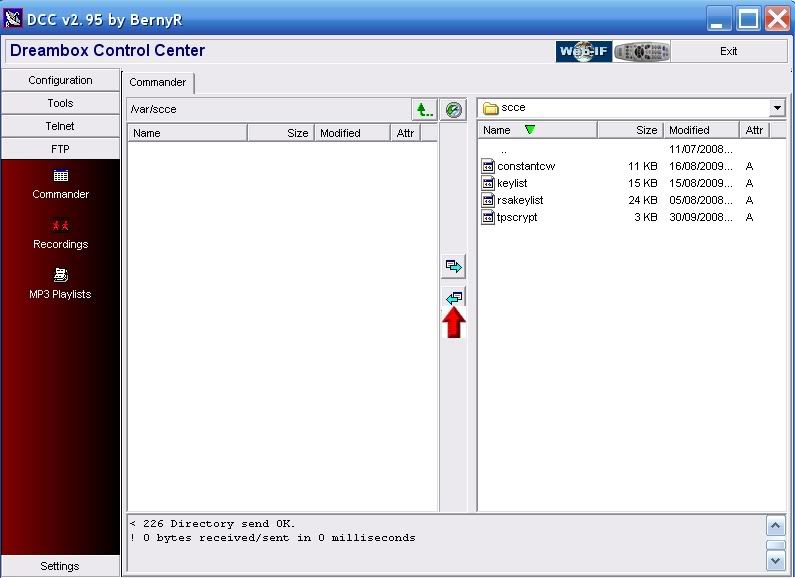Sort left panel by Name column
The width and height of the screenshot is (795, 578).
pos(187,133)
